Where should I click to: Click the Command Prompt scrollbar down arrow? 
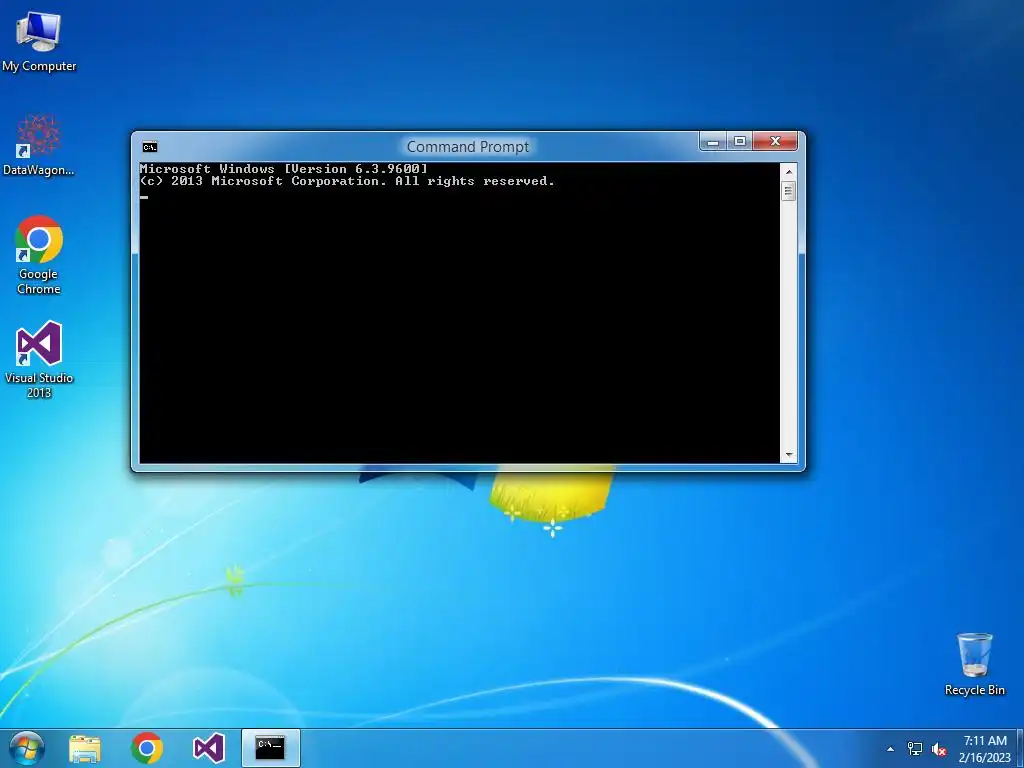click(789, 455)
